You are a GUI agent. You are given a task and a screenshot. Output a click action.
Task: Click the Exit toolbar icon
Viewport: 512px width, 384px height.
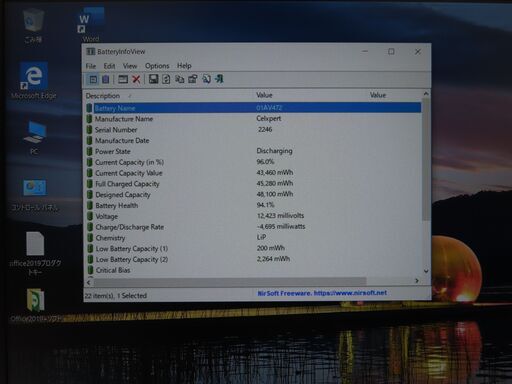(219, 79)
